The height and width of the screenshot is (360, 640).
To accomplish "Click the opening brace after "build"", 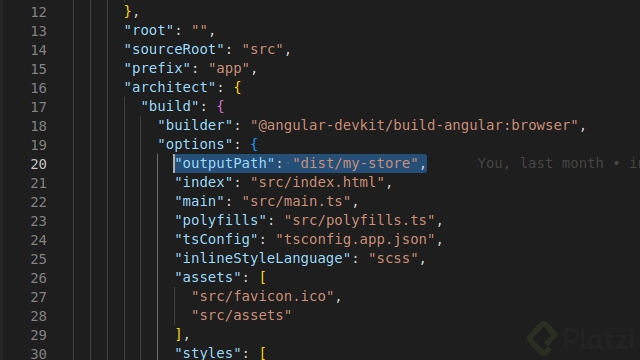I will [x=221, y=107].
